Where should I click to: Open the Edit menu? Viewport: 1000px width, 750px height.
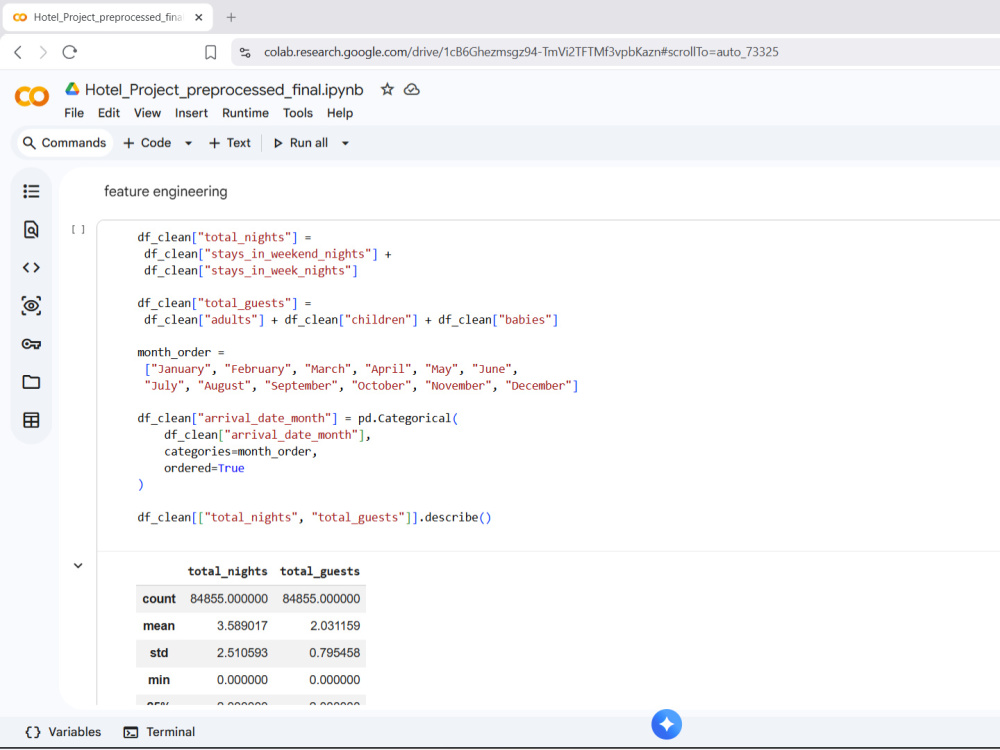pos(108,113)
